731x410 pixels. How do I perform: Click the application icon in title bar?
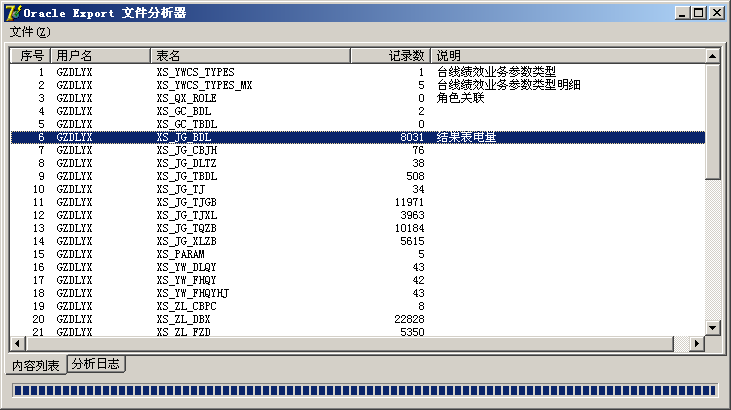coord(13,13)
